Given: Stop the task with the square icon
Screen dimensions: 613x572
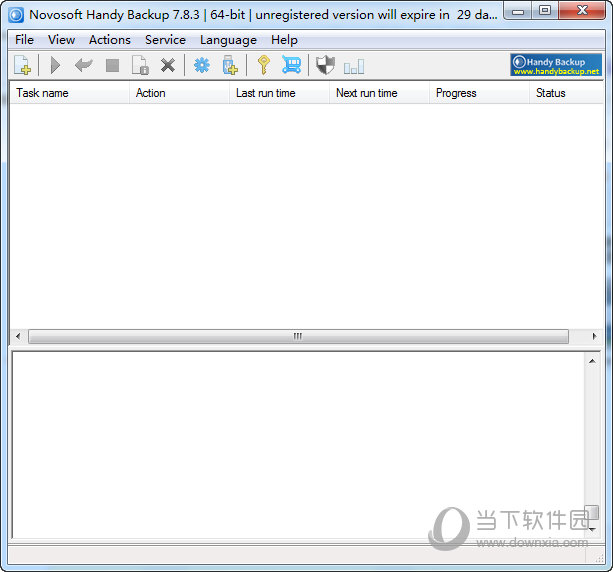Looking at the screenshot, I should tap(112, 65).
